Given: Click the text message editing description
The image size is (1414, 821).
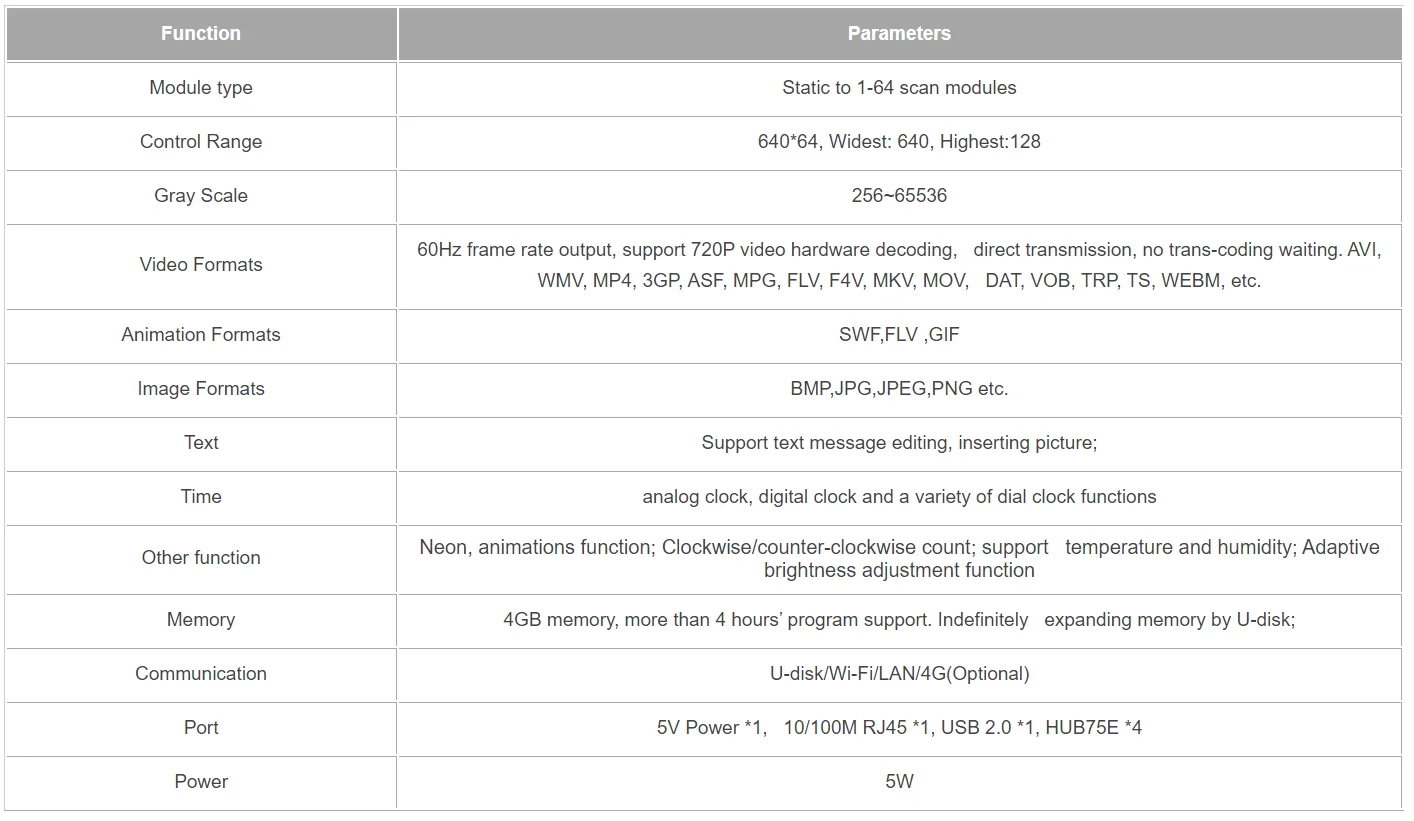Looking at the screenshot, I should tap(899, 443).
